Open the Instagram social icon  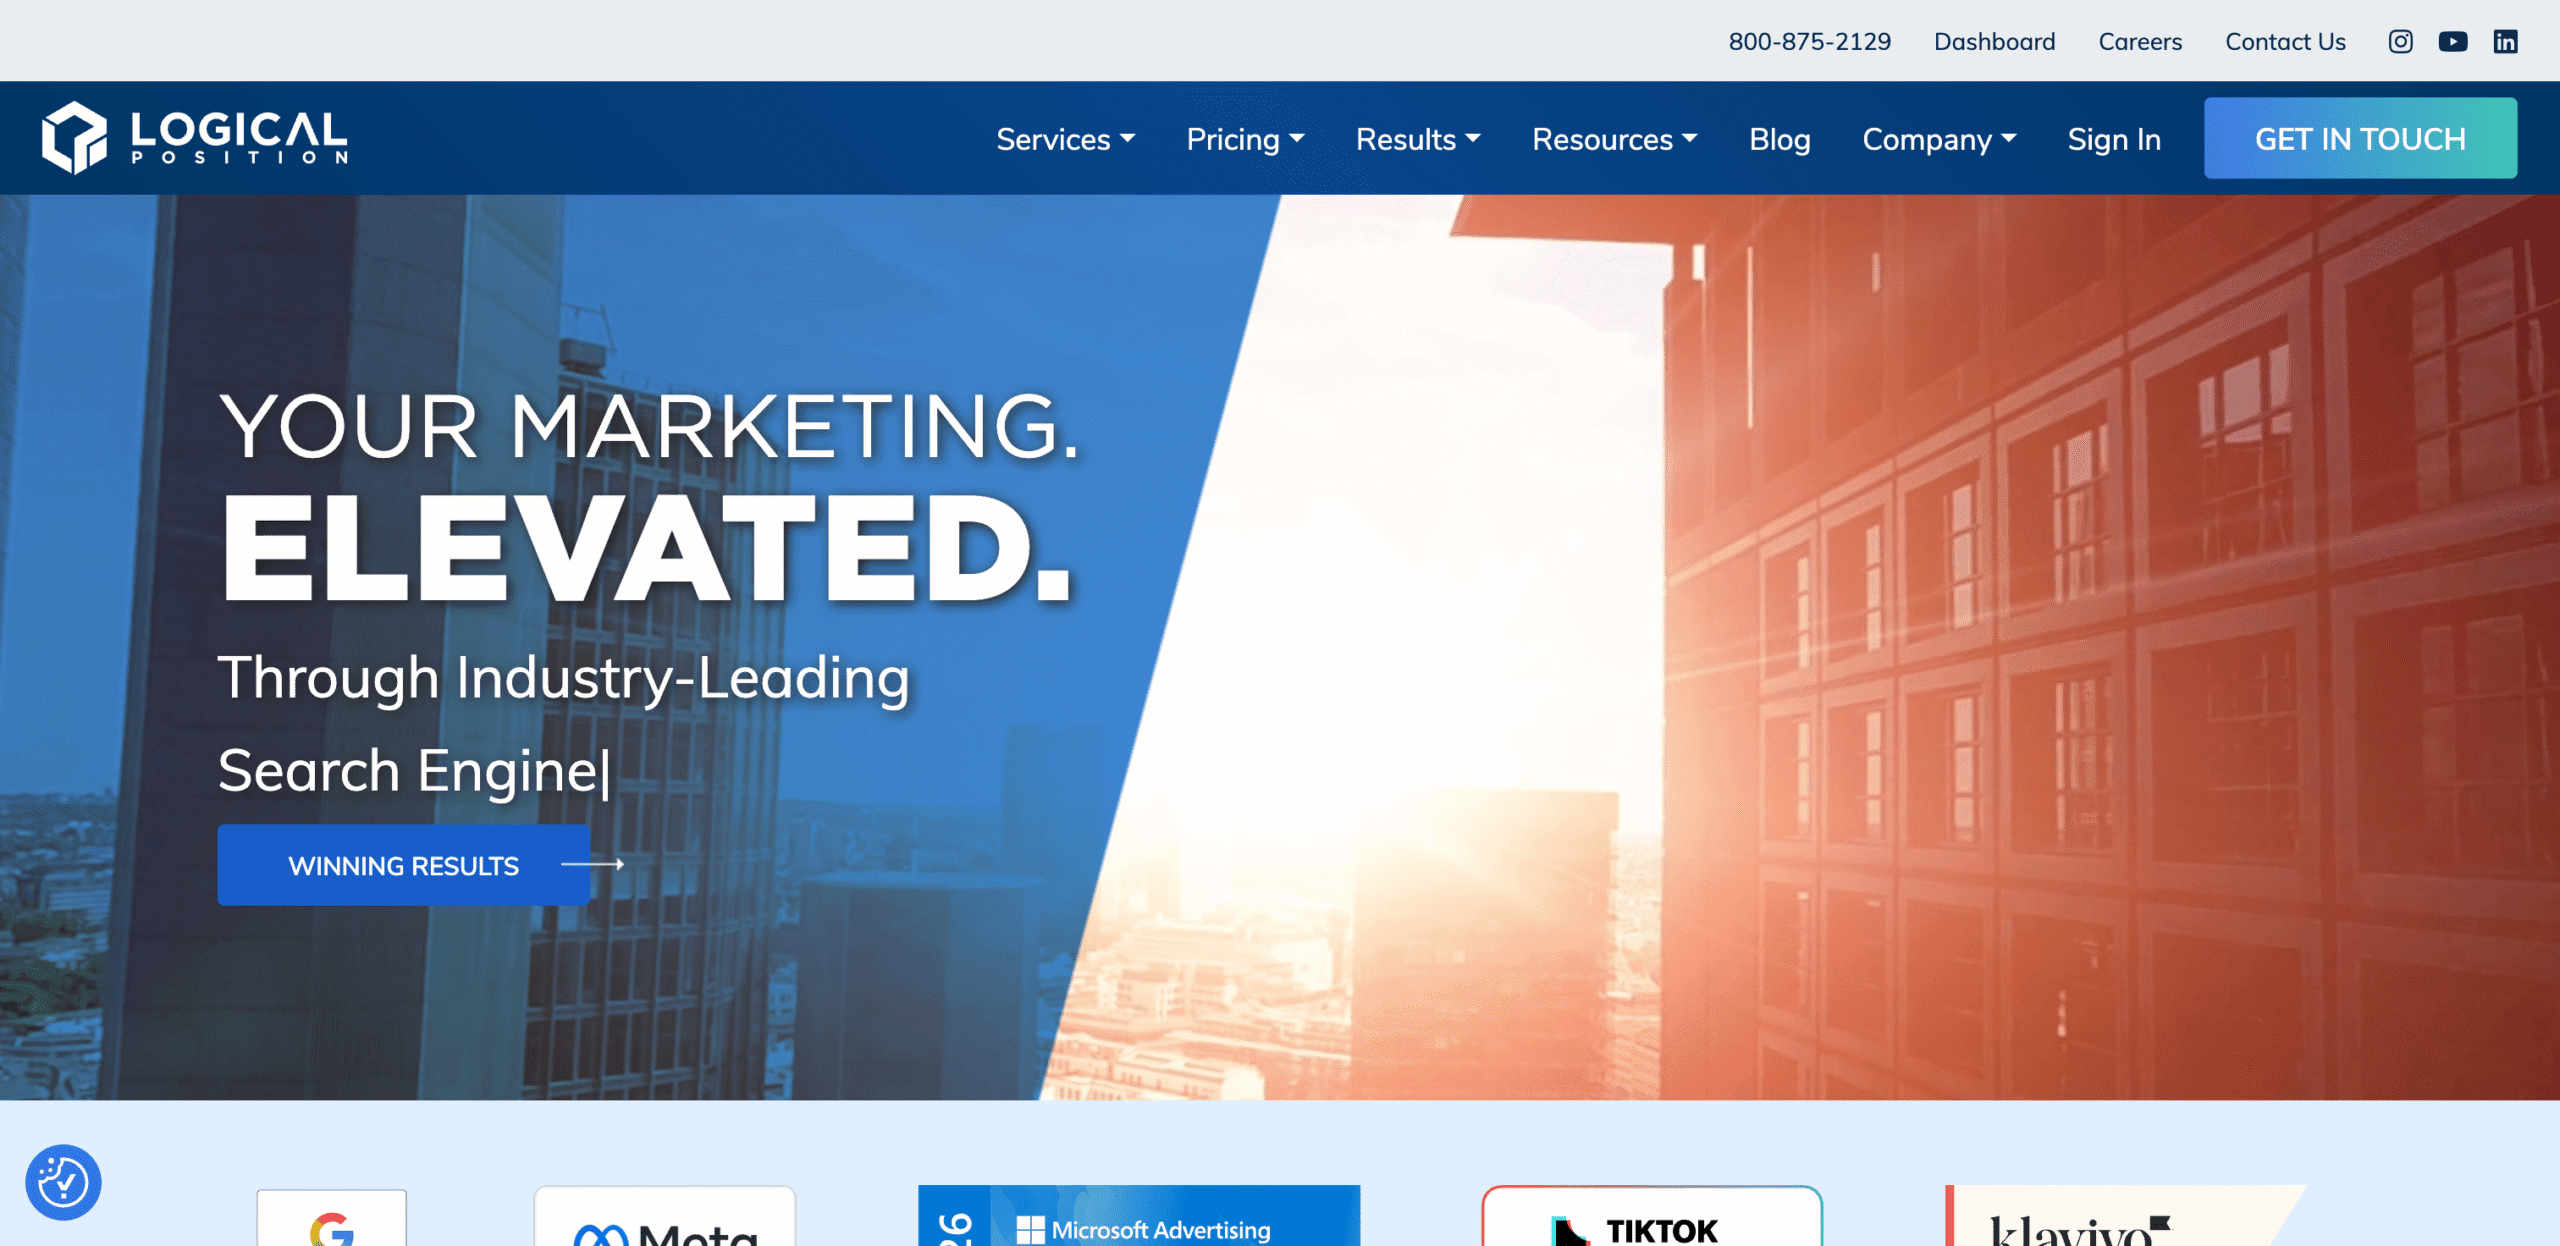(2400, 41)
